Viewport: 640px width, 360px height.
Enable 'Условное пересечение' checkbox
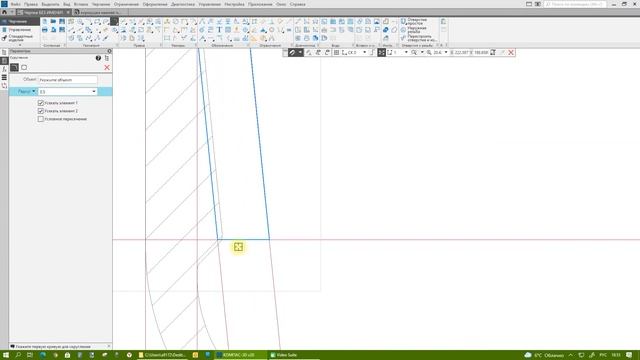(41, 119)
